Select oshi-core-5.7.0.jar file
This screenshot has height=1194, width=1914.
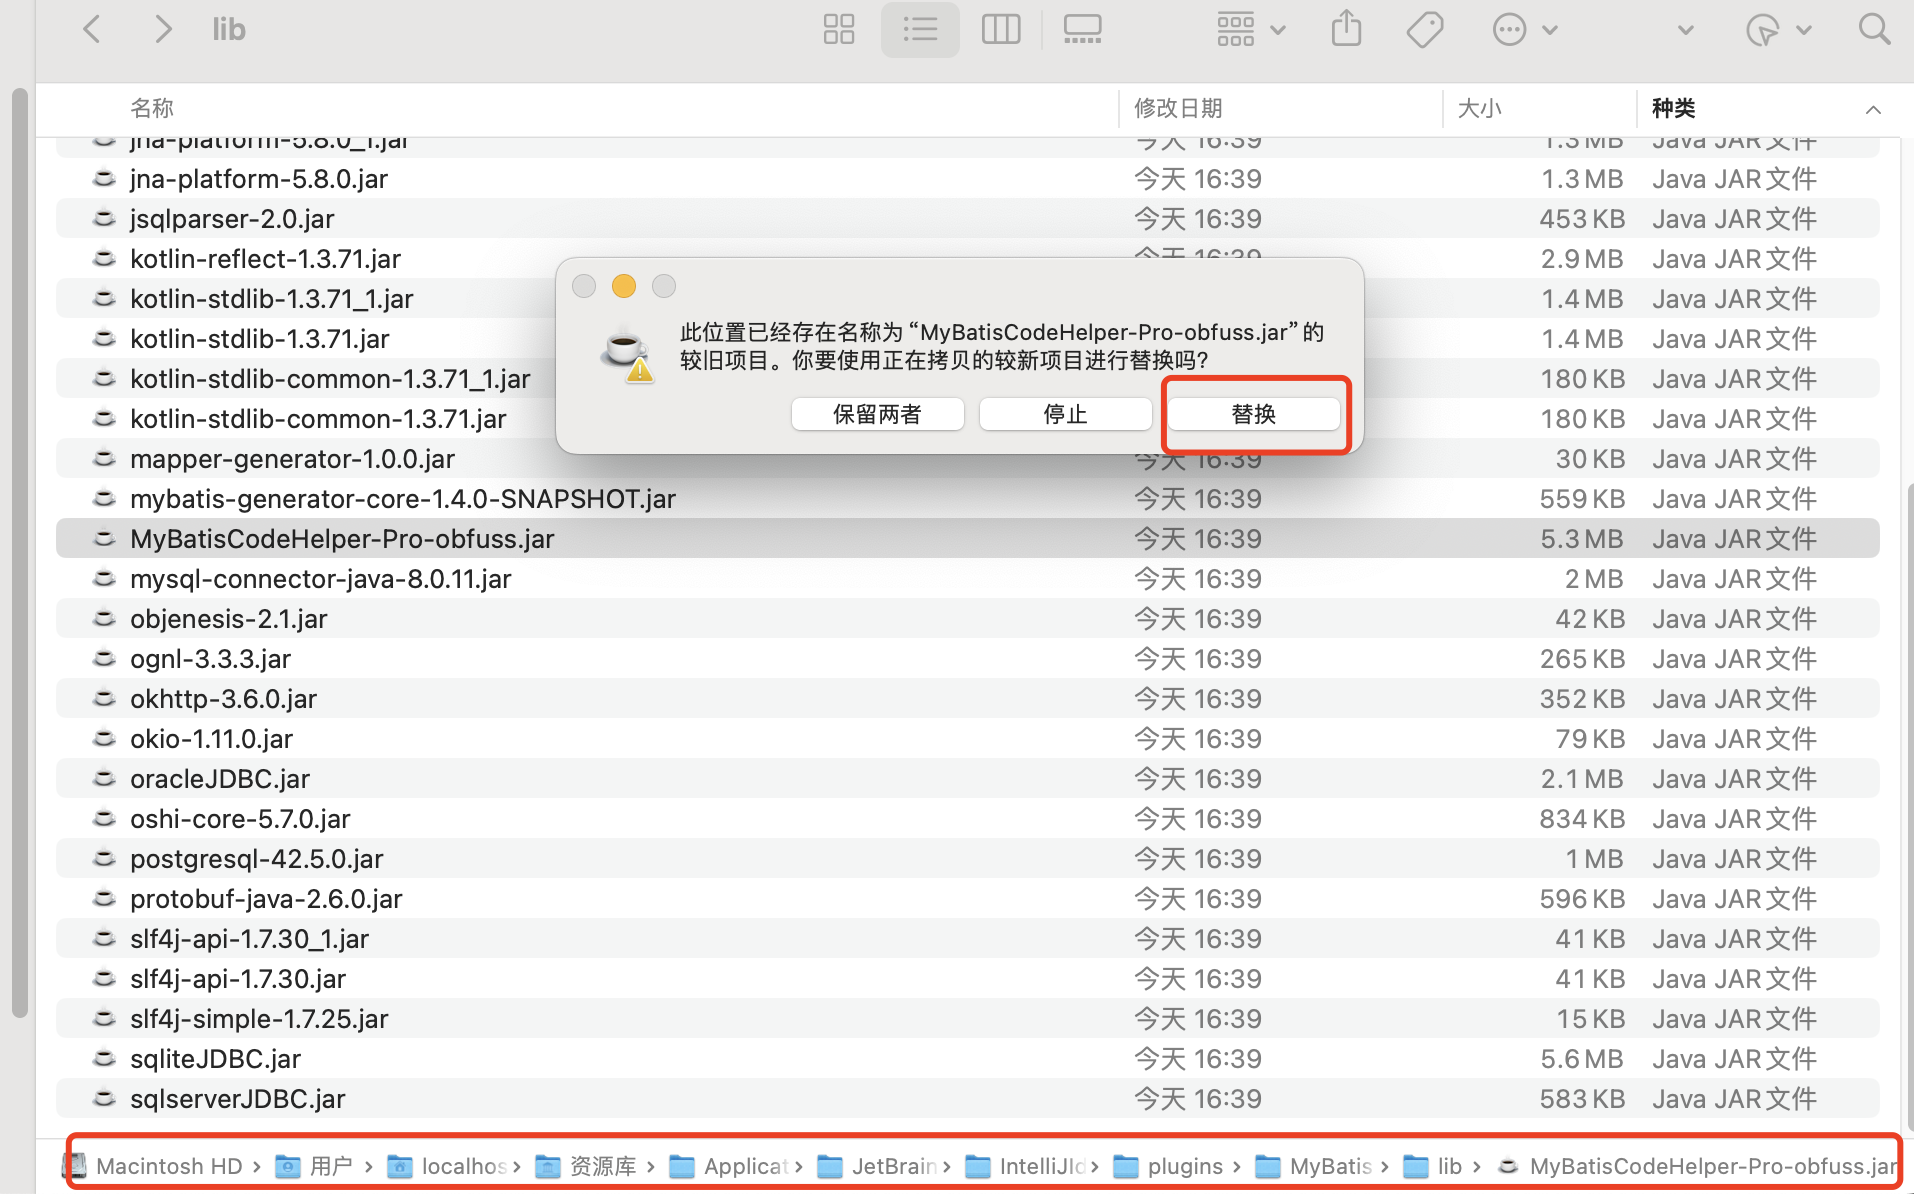968,819
